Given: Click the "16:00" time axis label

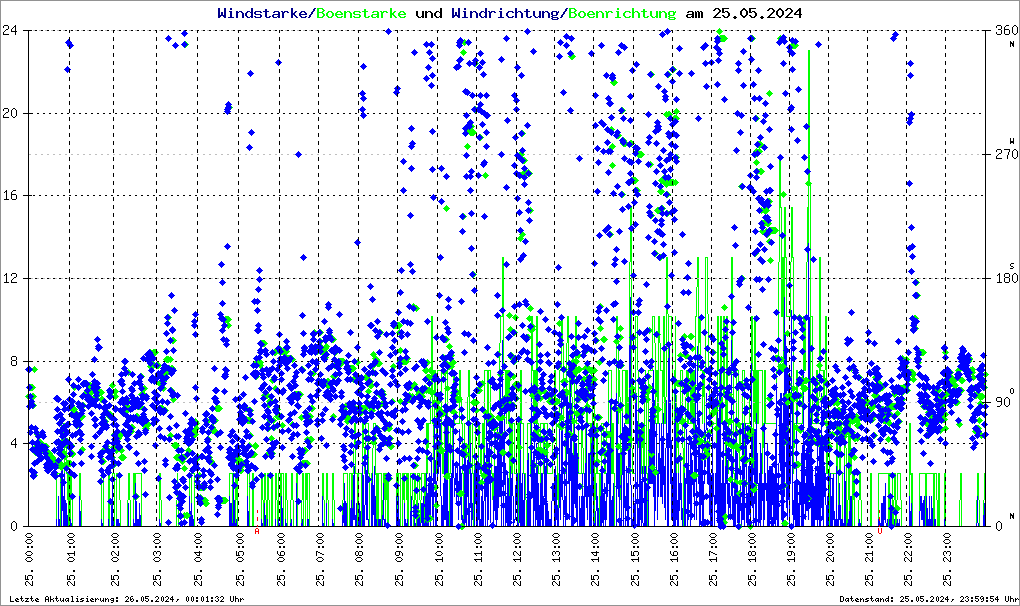Looking at the screenshot, I should [x=674, y=547].
